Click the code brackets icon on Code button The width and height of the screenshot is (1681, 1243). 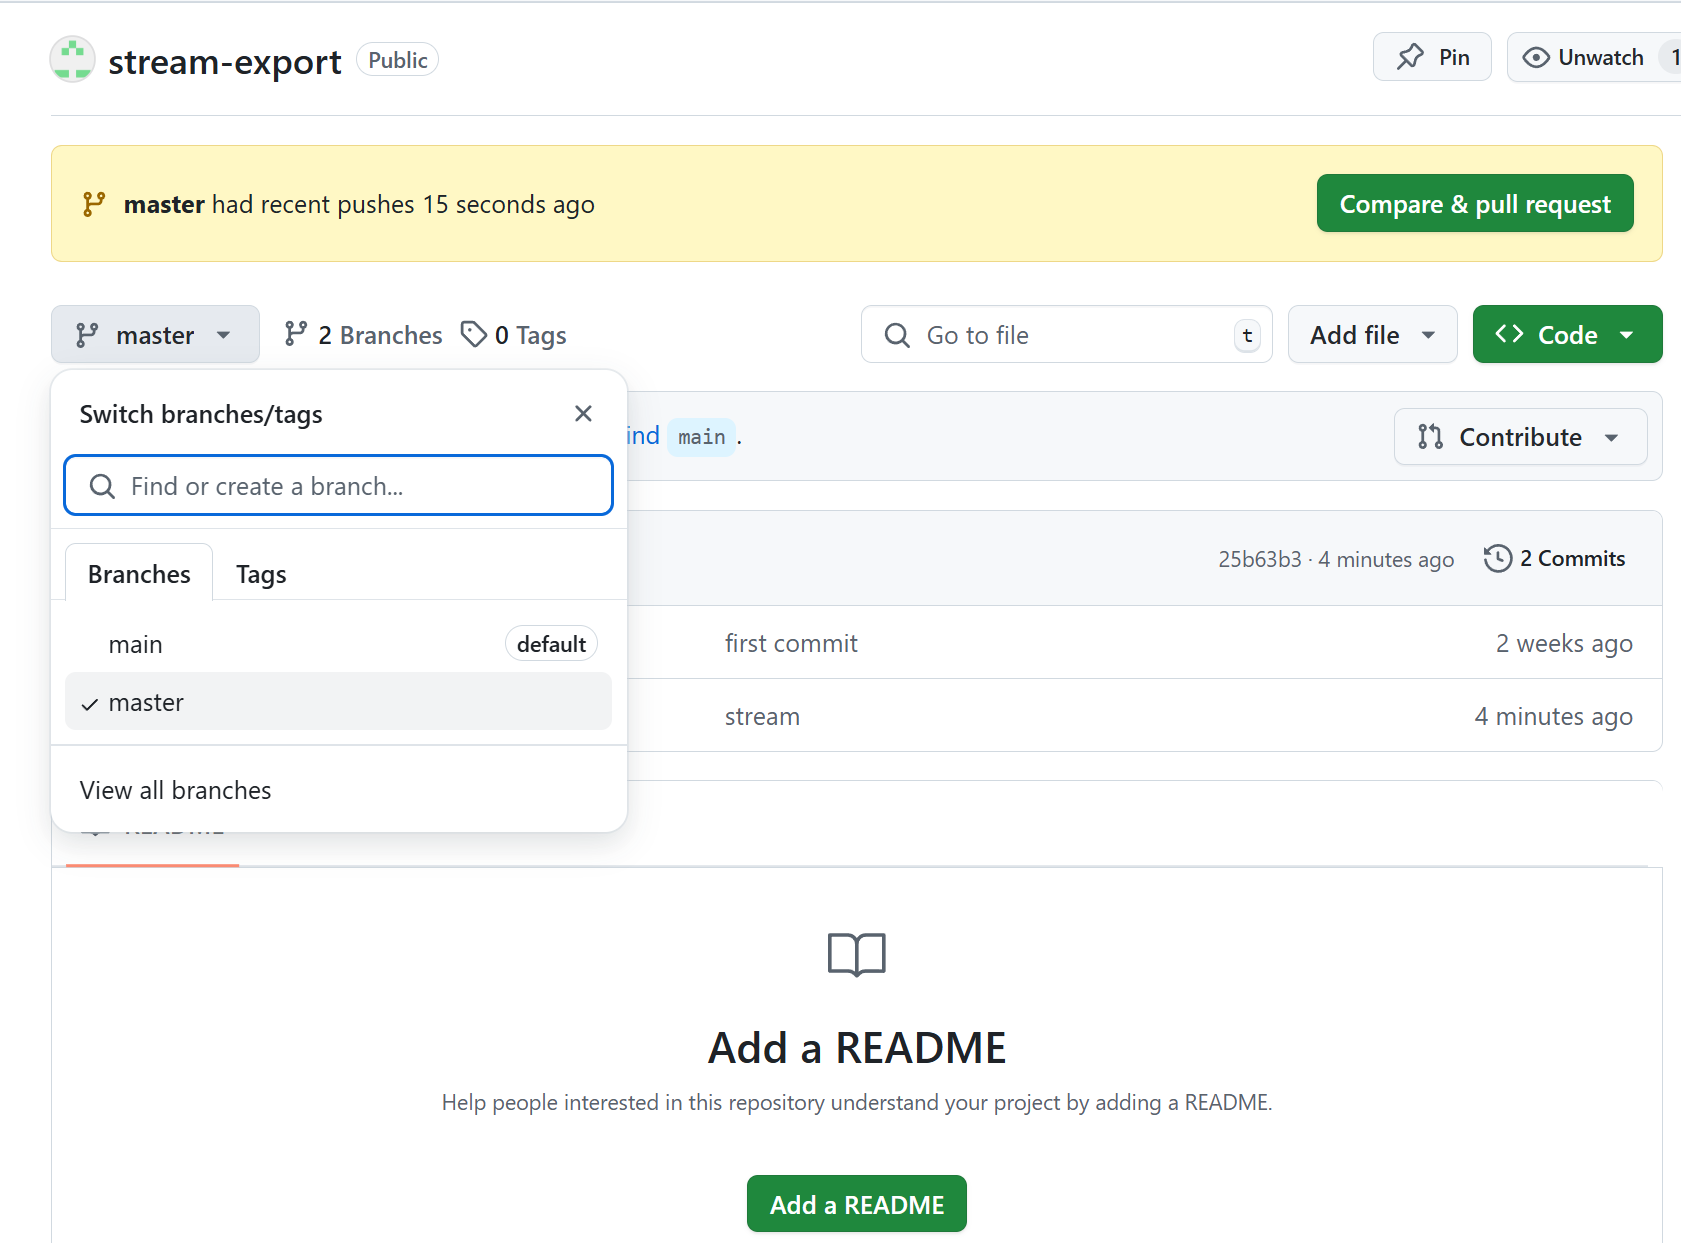(x=1509, y=334)
